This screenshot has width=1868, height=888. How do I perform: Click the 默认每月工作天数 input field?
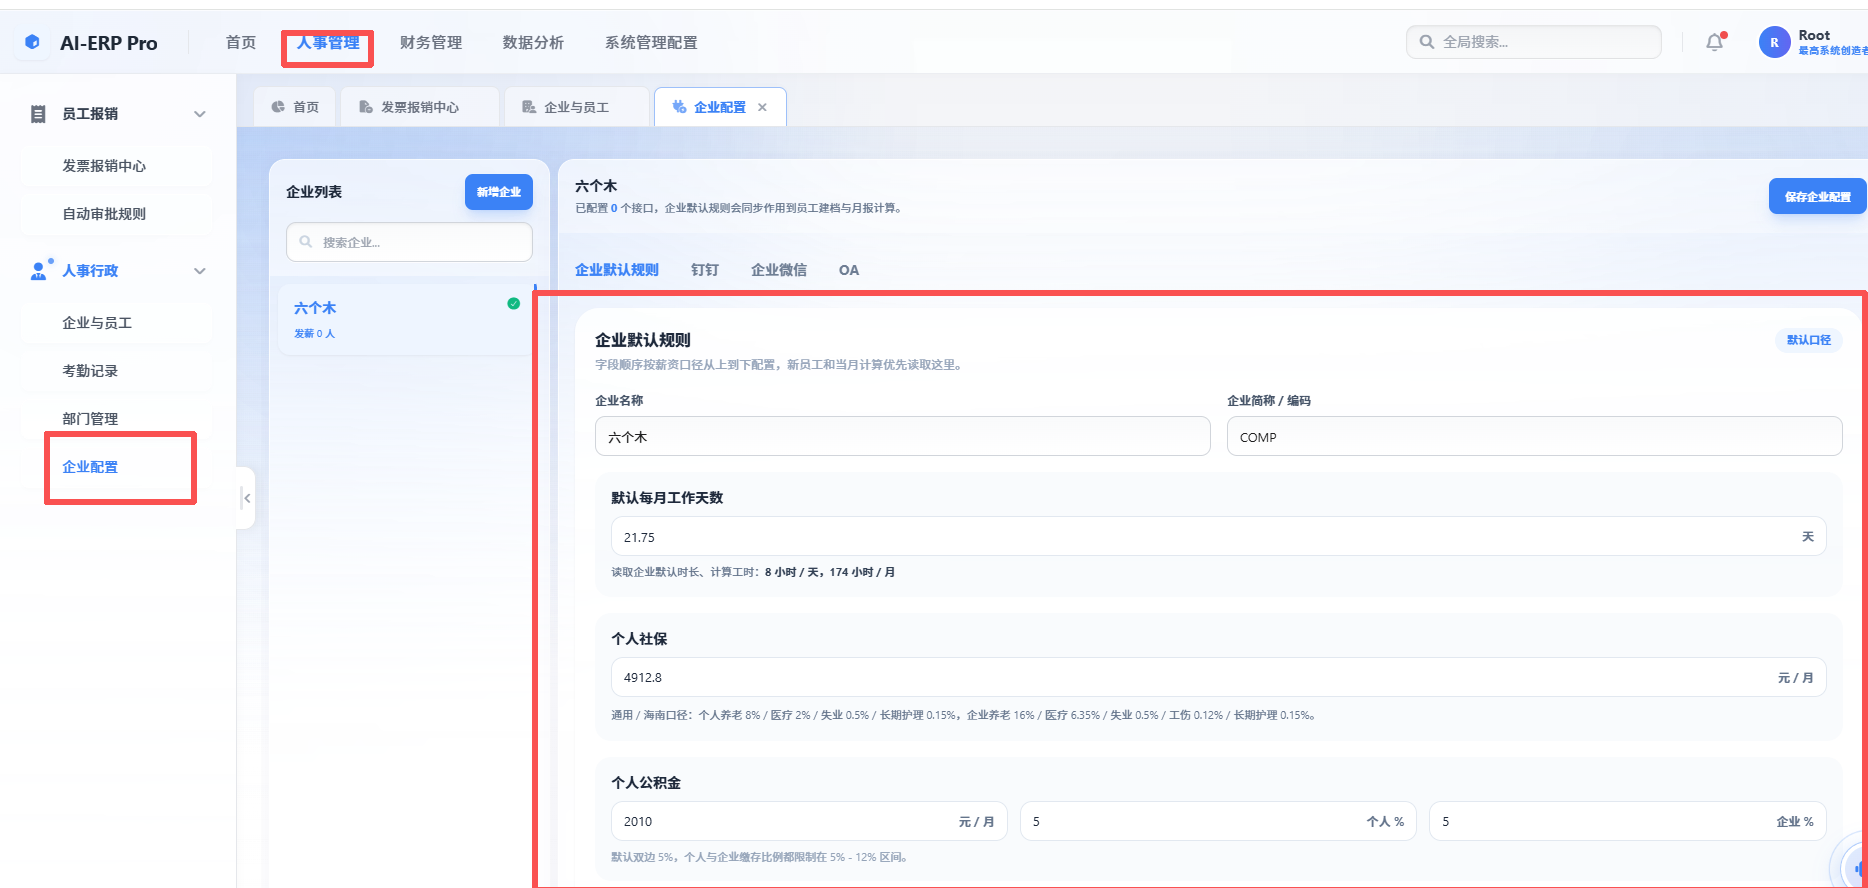1219,537
